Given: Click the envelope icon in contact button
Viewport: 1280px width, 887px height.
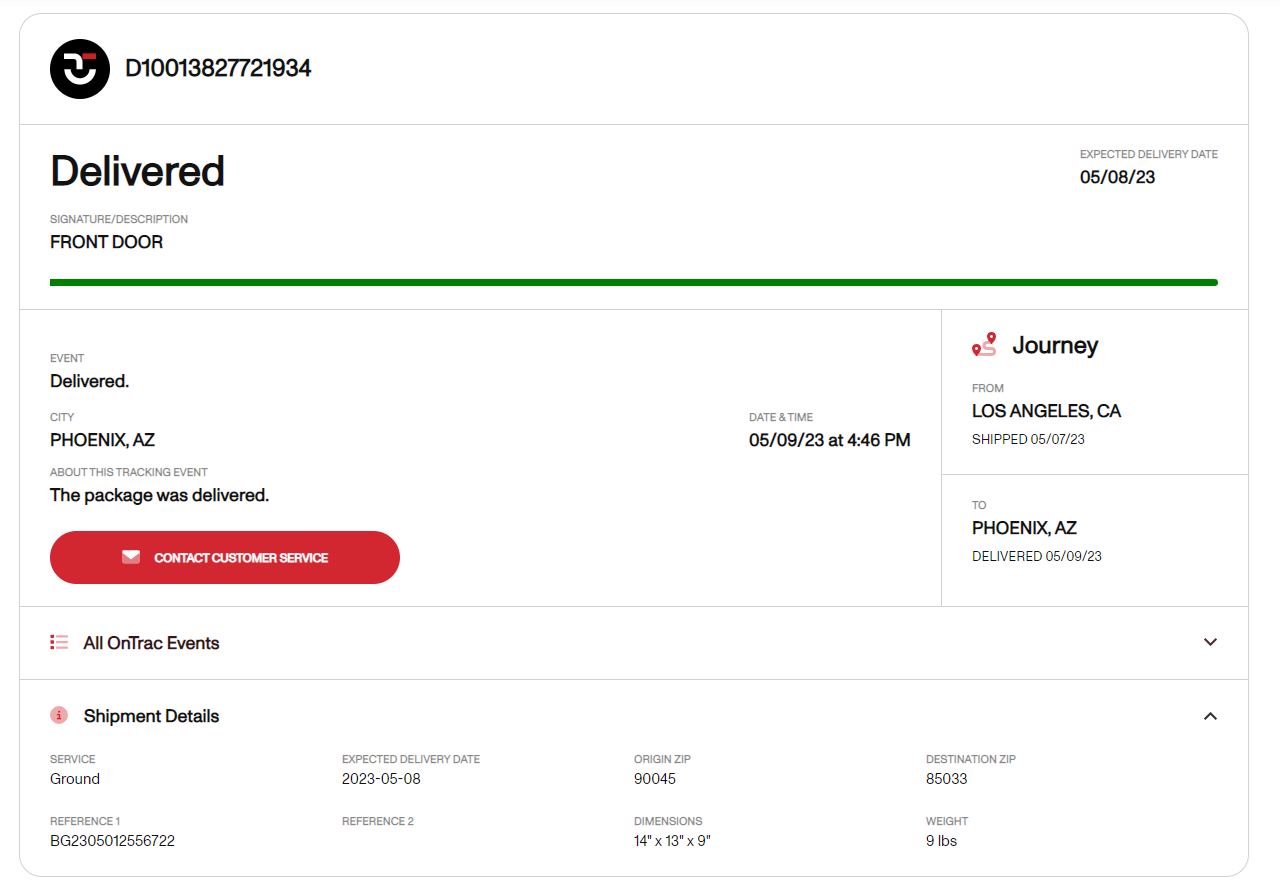Looking at the screenshot, I should (131, 557).
